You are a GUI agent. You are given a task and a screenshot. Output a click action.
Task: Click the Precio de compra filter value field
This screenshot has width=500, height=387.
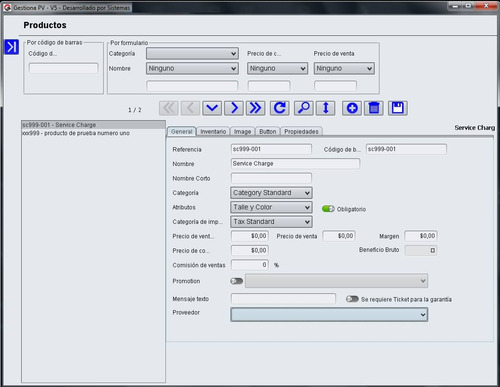point(269,86)
